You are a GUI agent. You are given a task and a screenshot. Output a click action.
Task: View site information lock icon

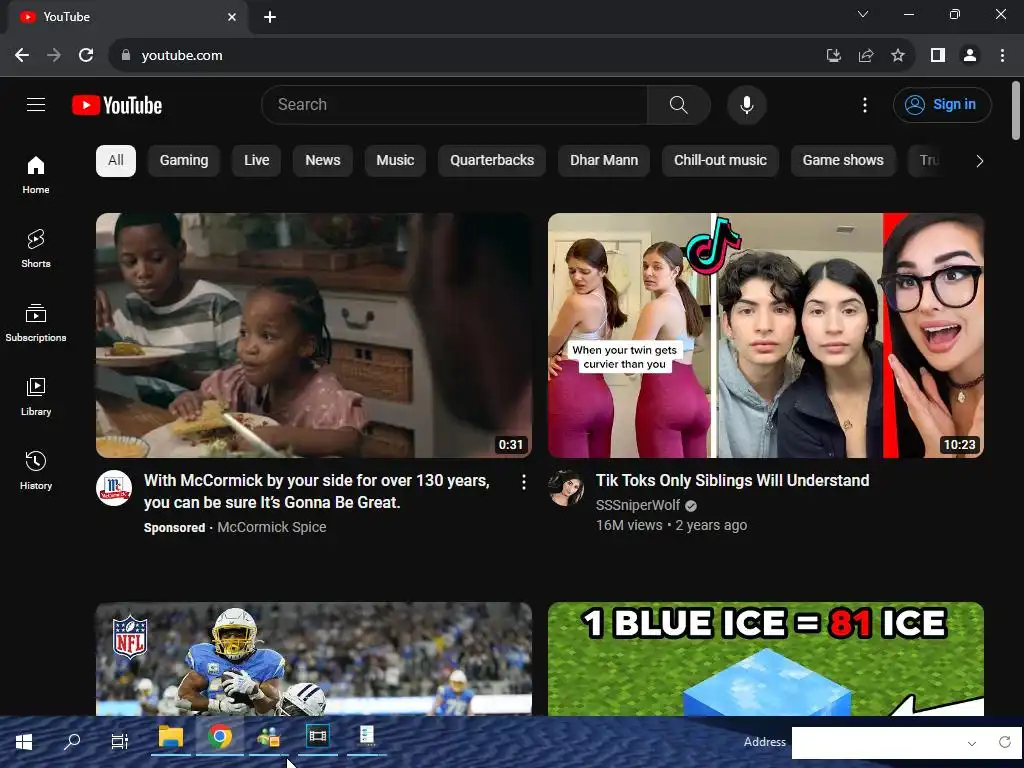[x=126, y=56]
